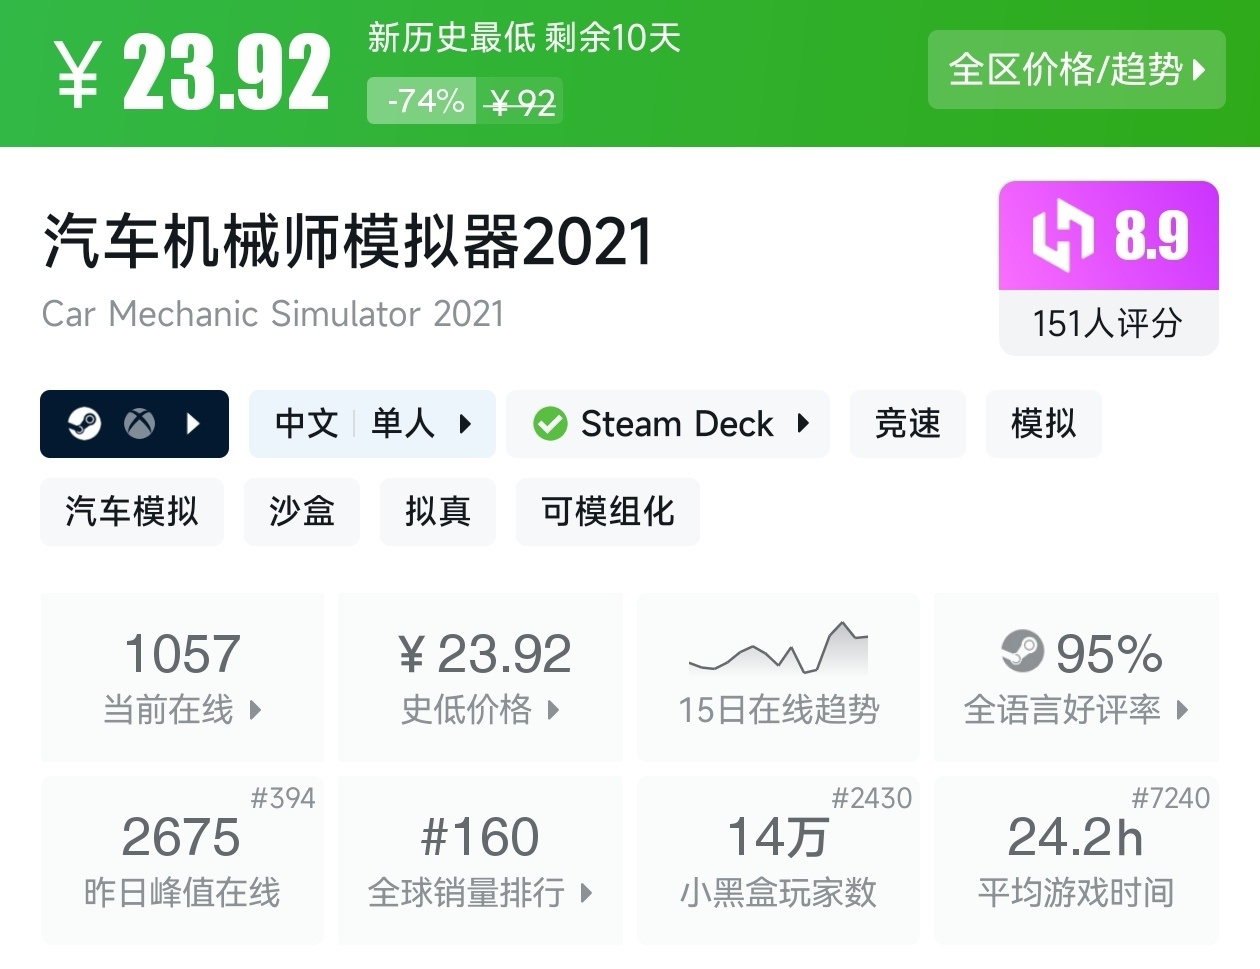Image resolution: width=1260 pixels, height=969 pixels.
Task: Click the Xbox platform icon
Action: point(139,424)
